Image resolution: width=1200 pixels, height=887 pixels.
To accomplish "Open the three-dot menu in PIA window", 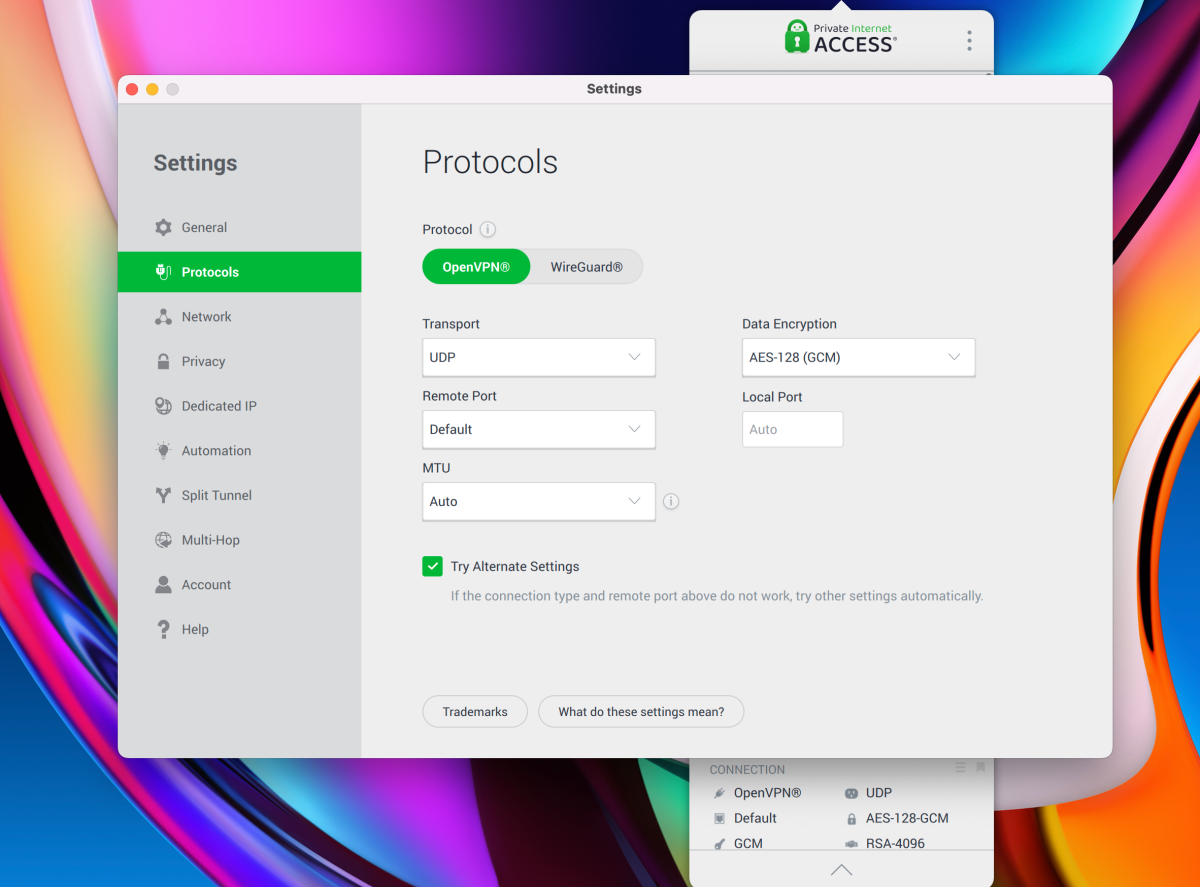I will pyautogui.click(x=969, y=41).
